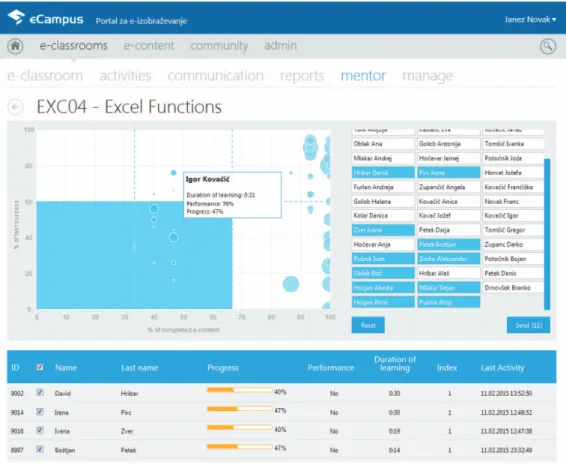Select the Furlan Andreja student tile
Viewport: 566px width, 465px height.
pos(383,187)
